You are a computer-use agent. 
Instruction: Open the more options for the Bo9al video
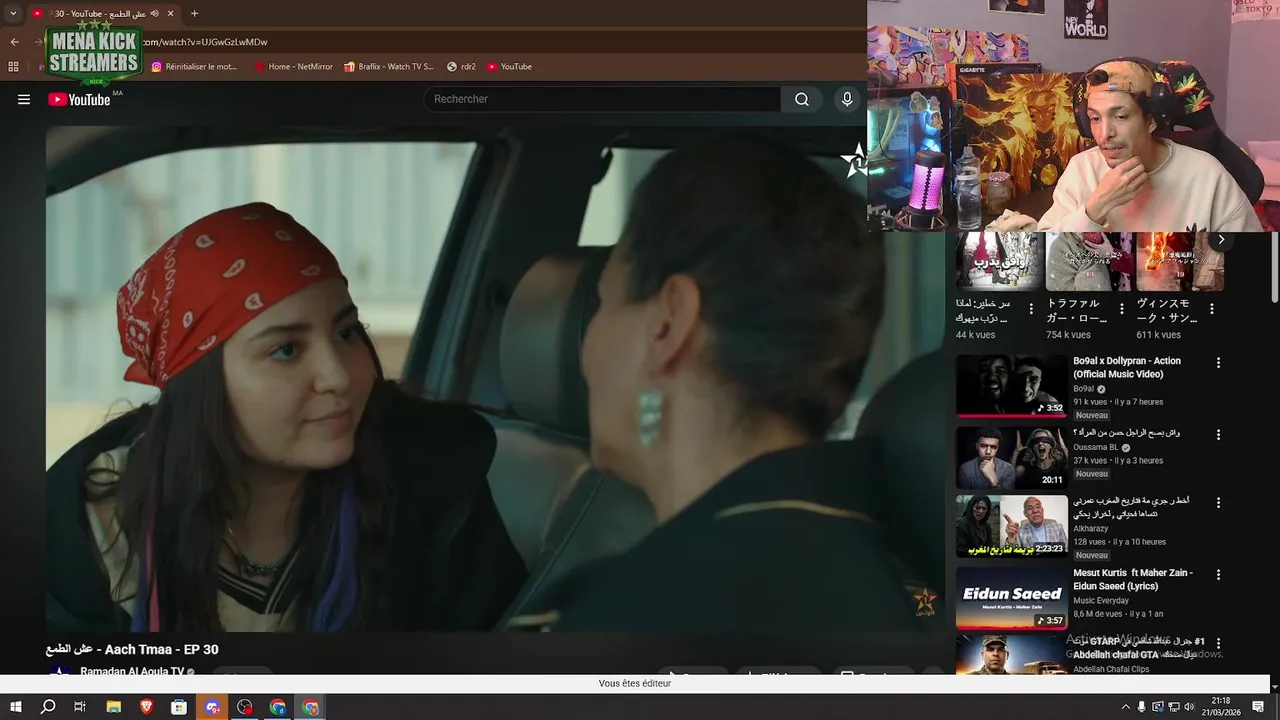coord(1218,363)
